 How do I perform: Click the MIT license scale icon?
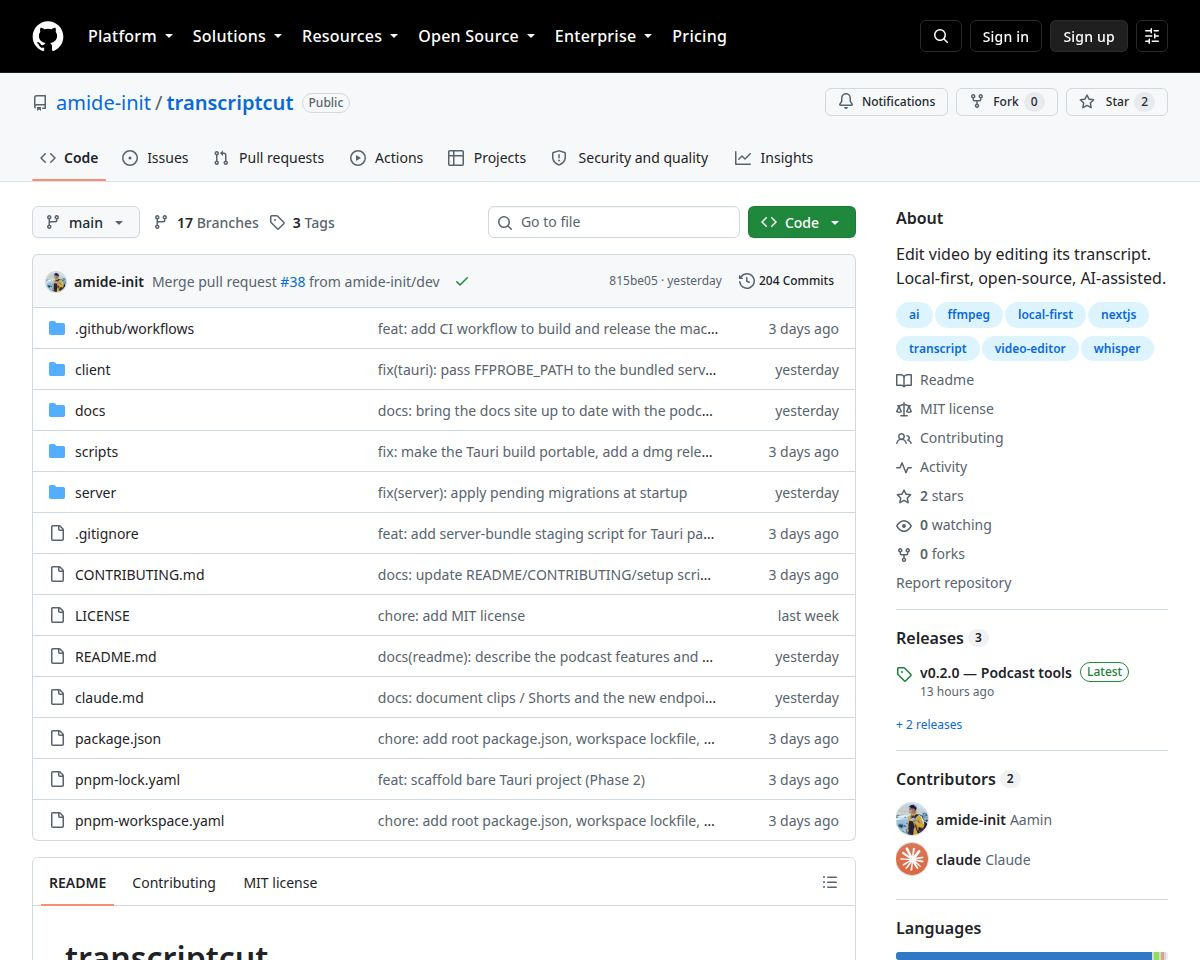click(904, 409)
